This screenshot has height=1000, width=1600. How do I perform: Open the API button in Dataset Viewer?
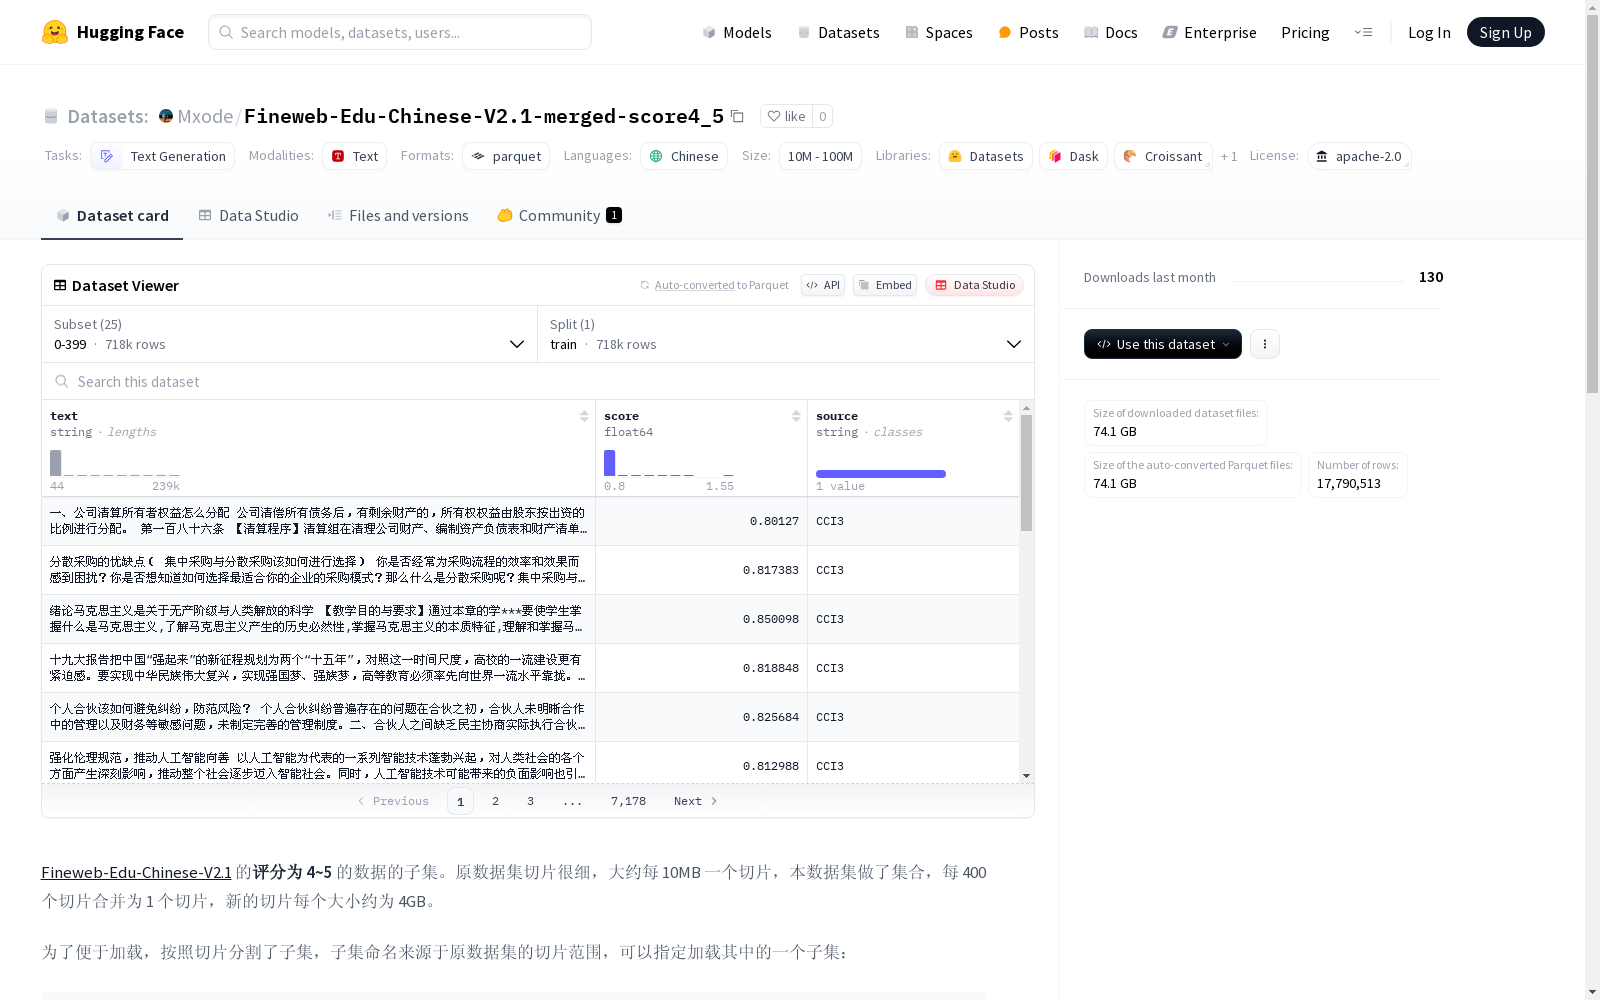[x=823, y=285]
